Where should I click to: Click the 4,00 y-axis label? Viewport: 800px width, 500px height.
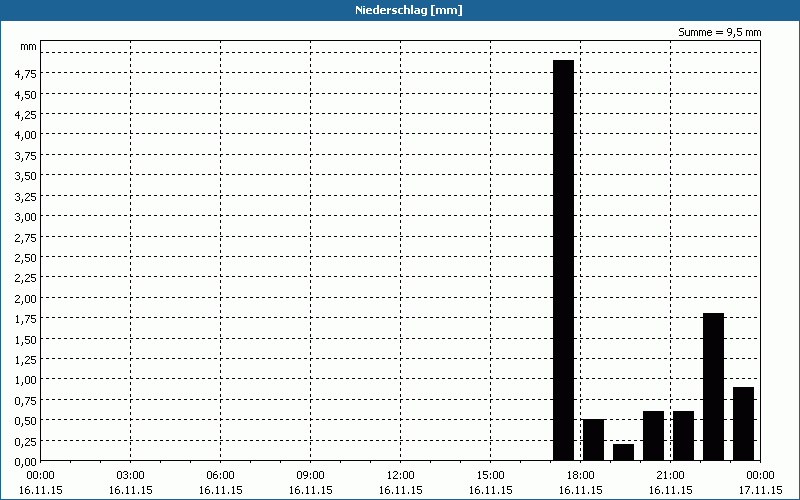26,135
